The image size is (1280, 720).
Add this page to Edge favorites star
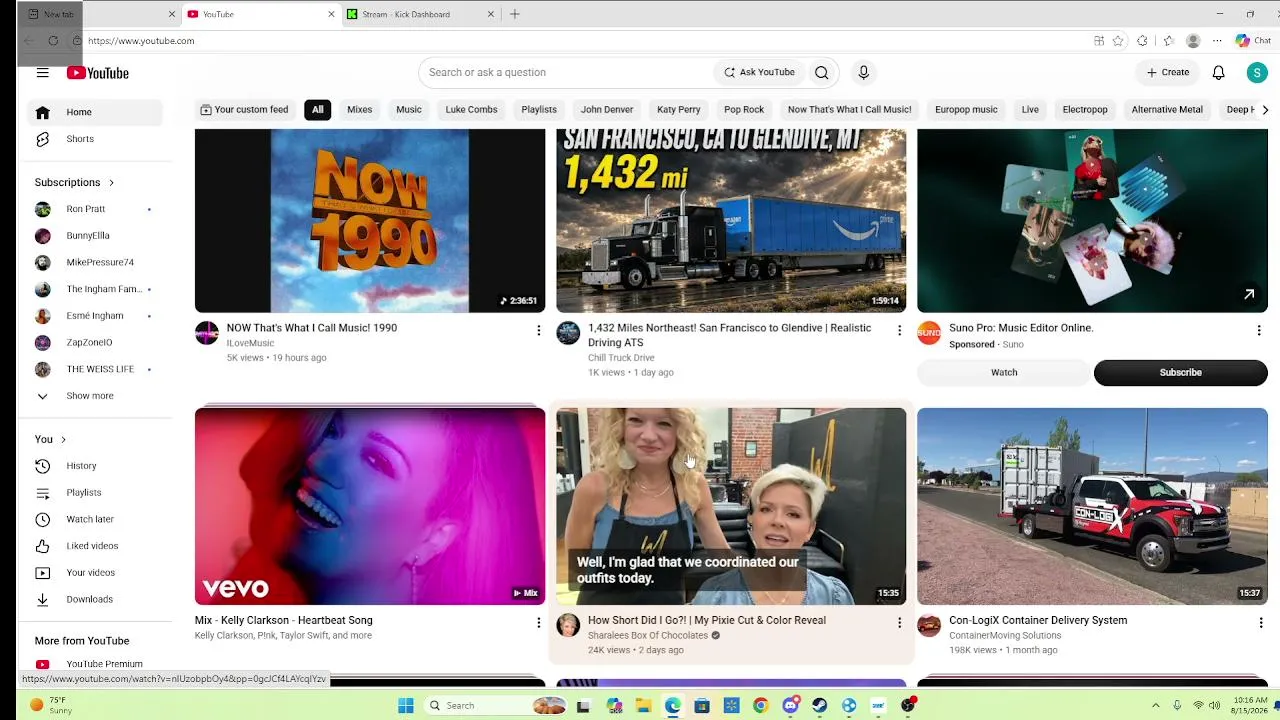[x=1118, y=41]
